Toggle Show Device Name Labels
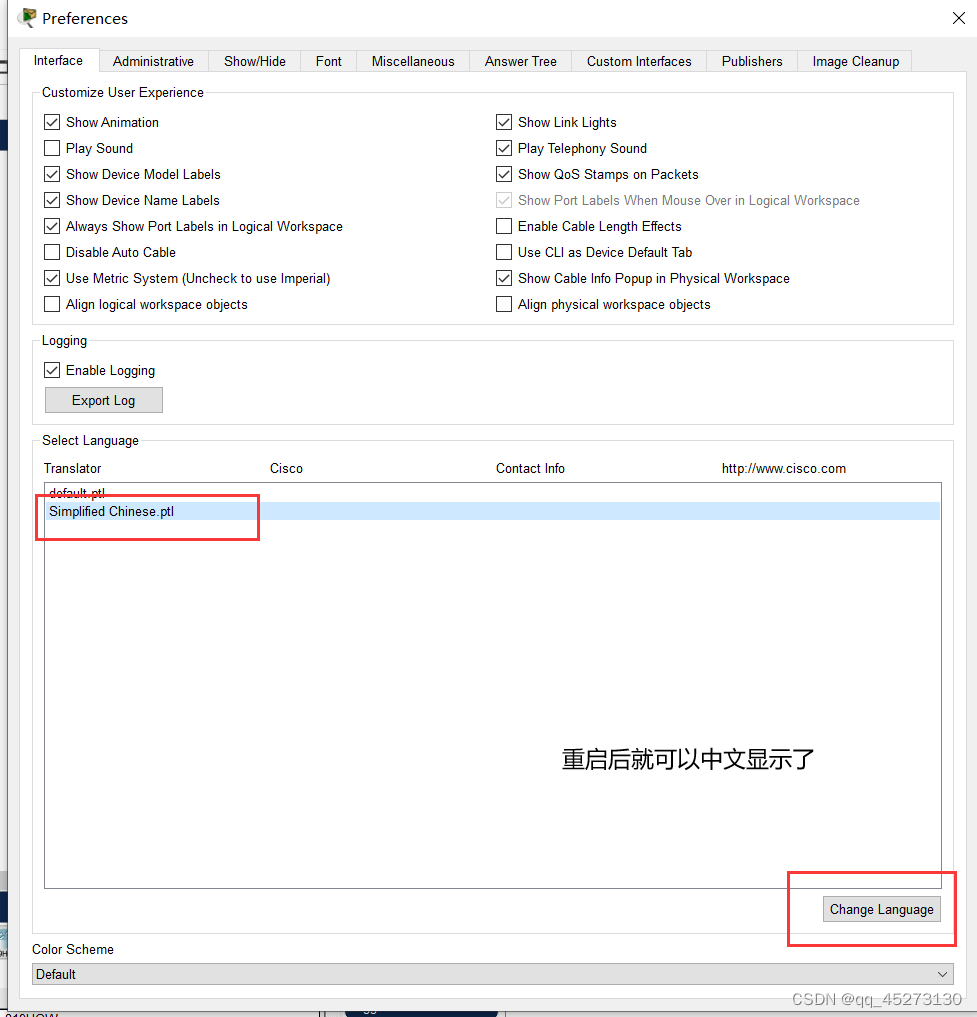Viewport: 977px width, 1017px height. pos(52,200)
